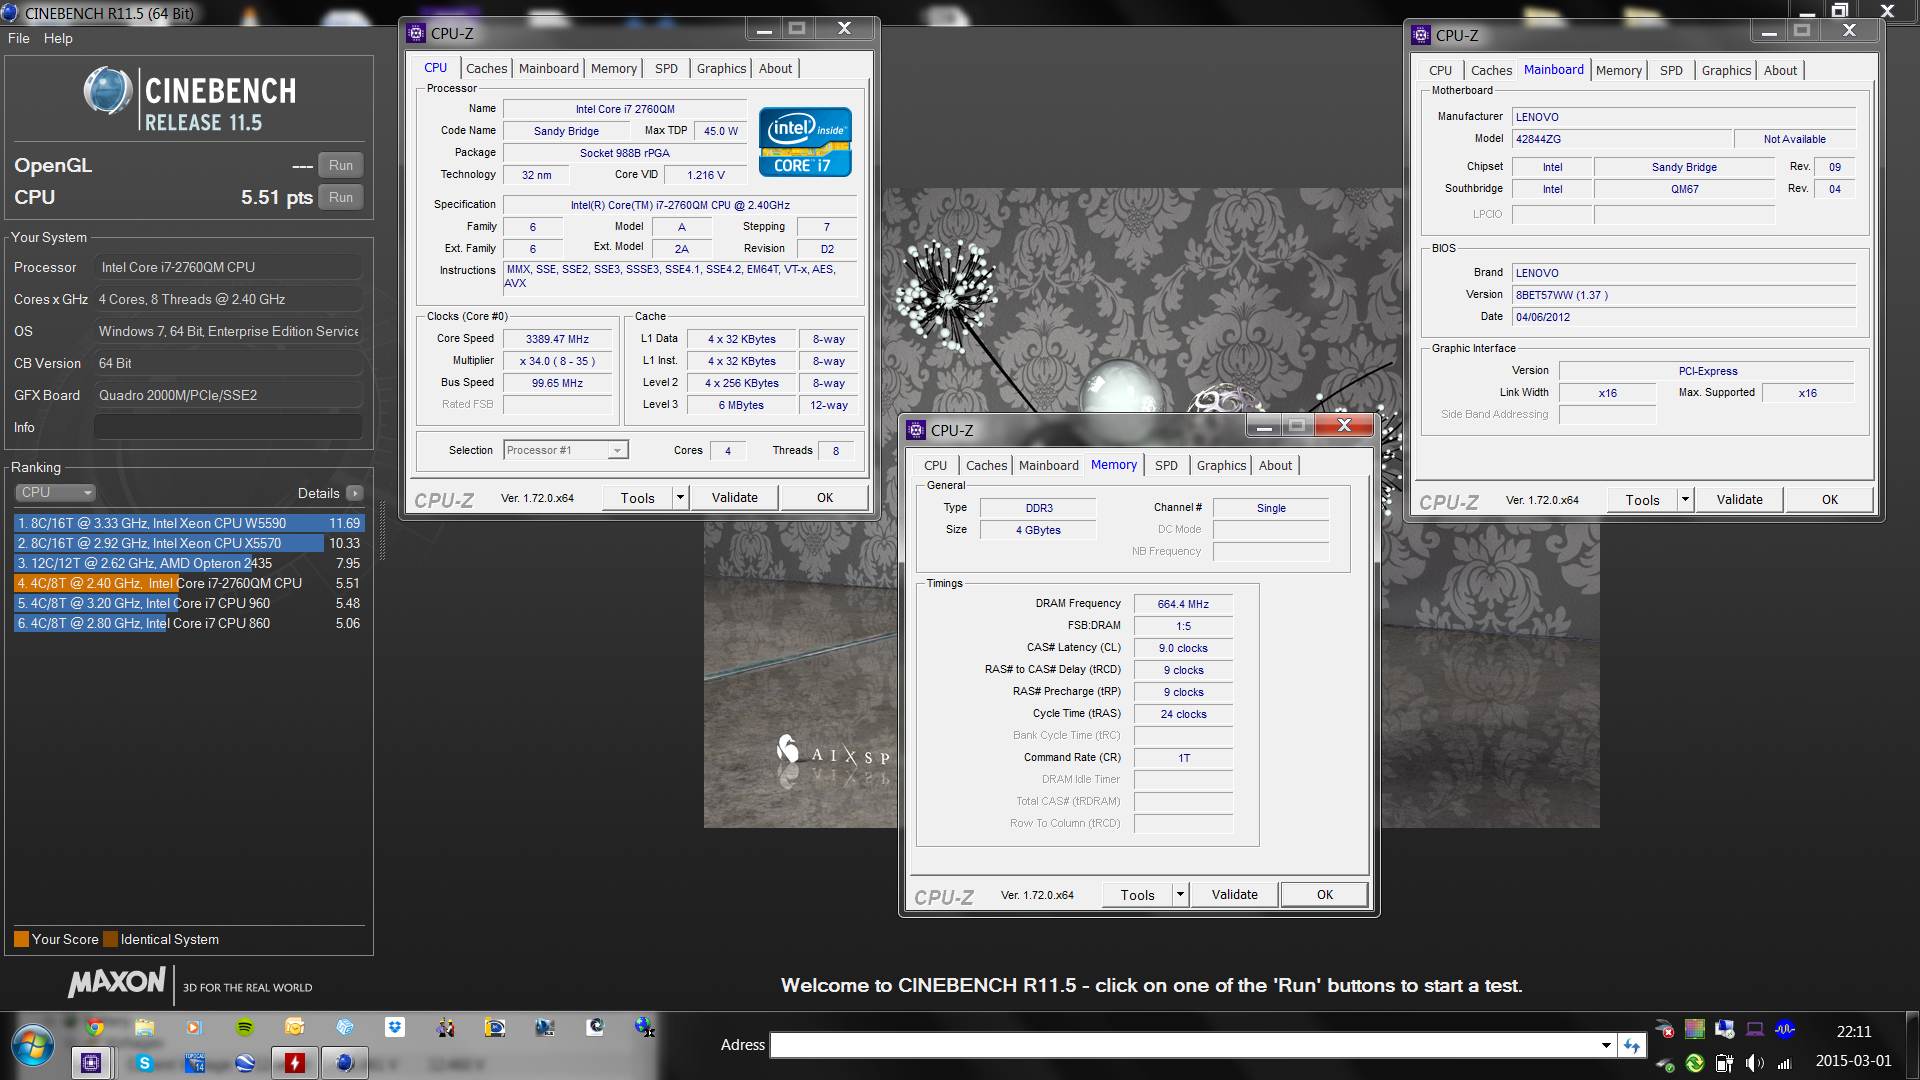
Task: Open Outlook from the taskbar
Action: [295, 1027]
